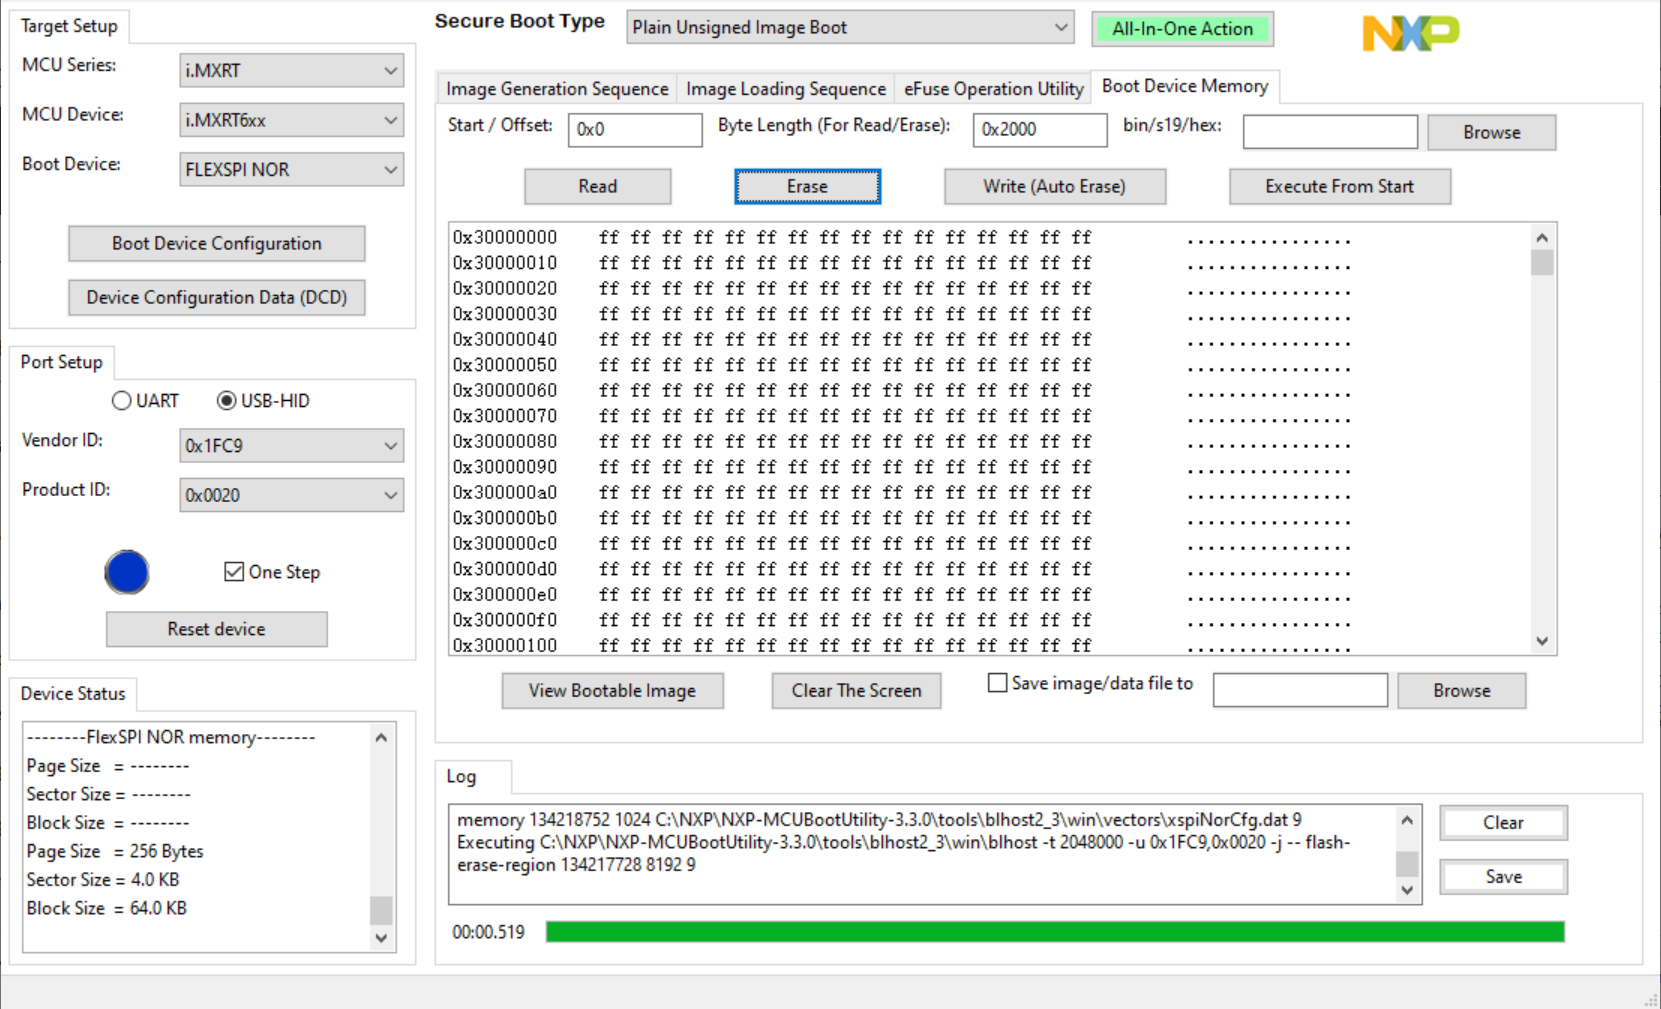Viewport: 1661px width, 1009px height.
Task: Click the Byte Length input field
Action: (x=1040, y=130)
